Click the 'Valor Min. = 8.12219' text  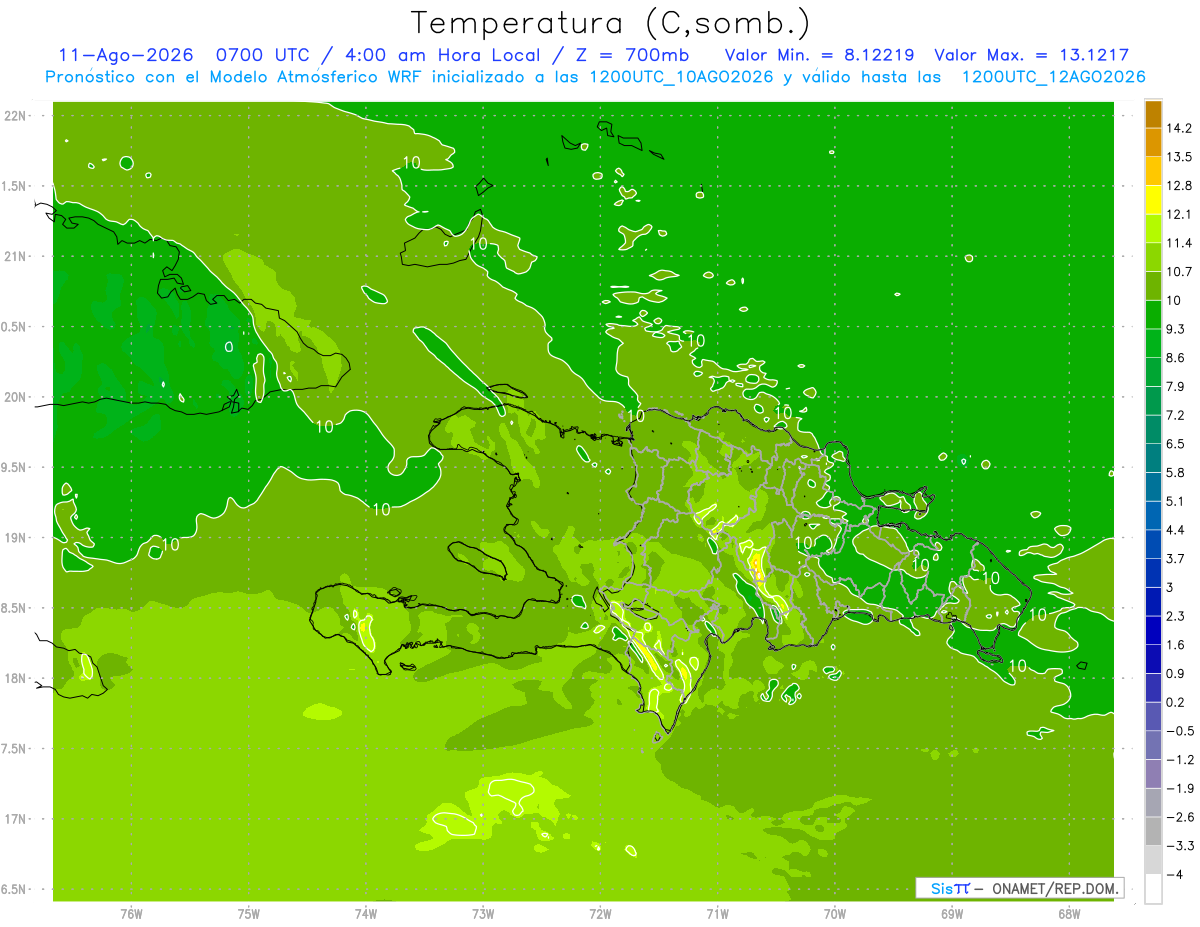click(820, 55)
